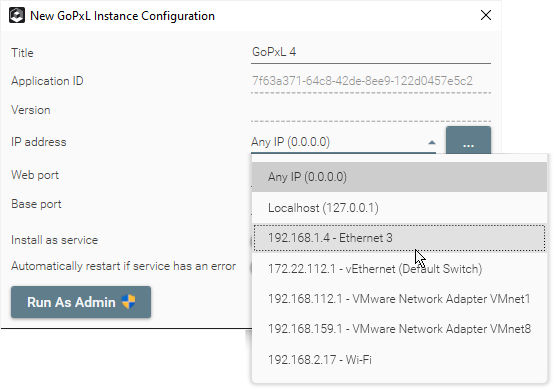Viewport: 555px width, 390px height.
Task: Select 192.168.1.4 - Ethernet 3 entry
Action: coord(399,238)
